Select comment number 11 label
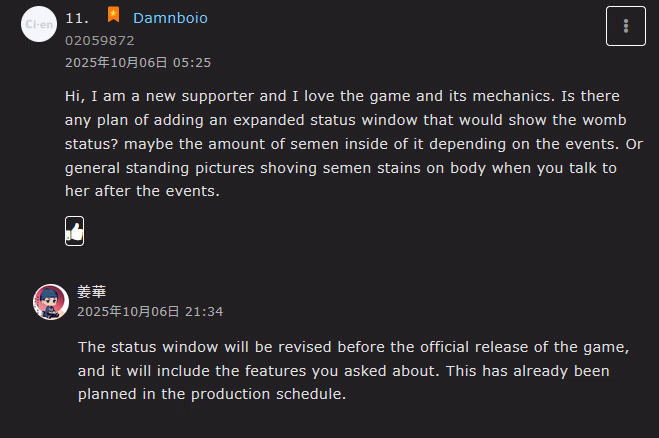Screen dimensions: 659x438 (76, 18)
